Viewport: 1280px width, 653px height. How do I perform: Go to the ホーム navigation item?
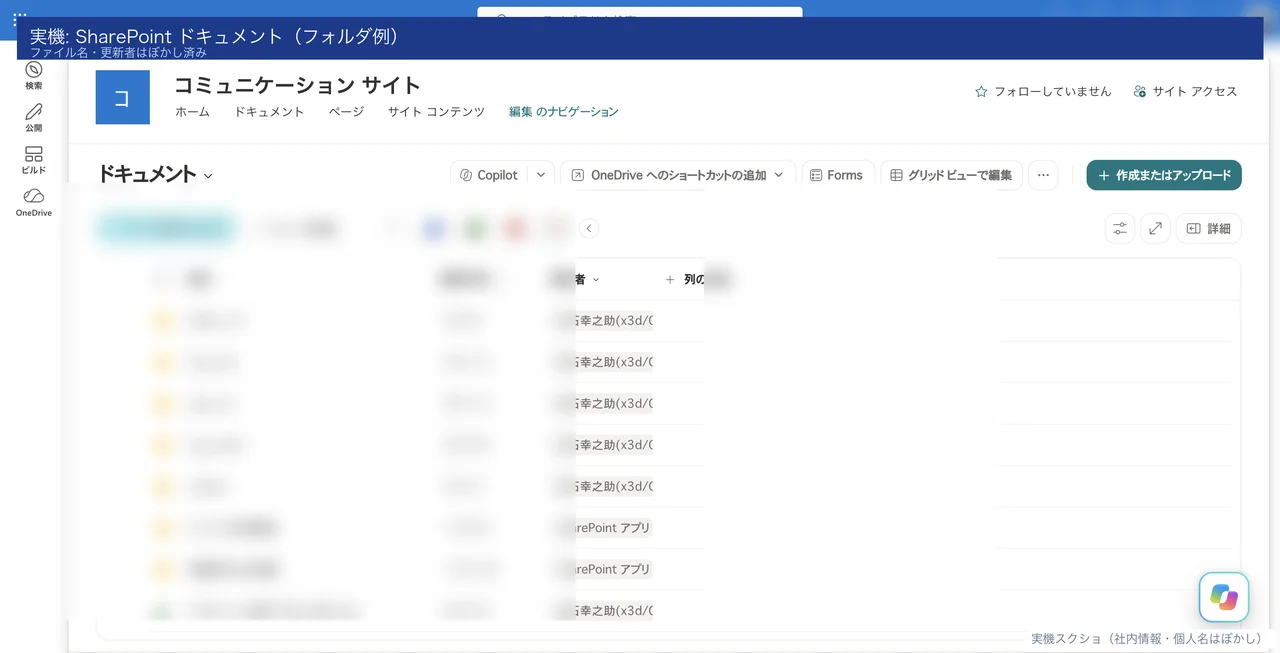coord(192,112)
